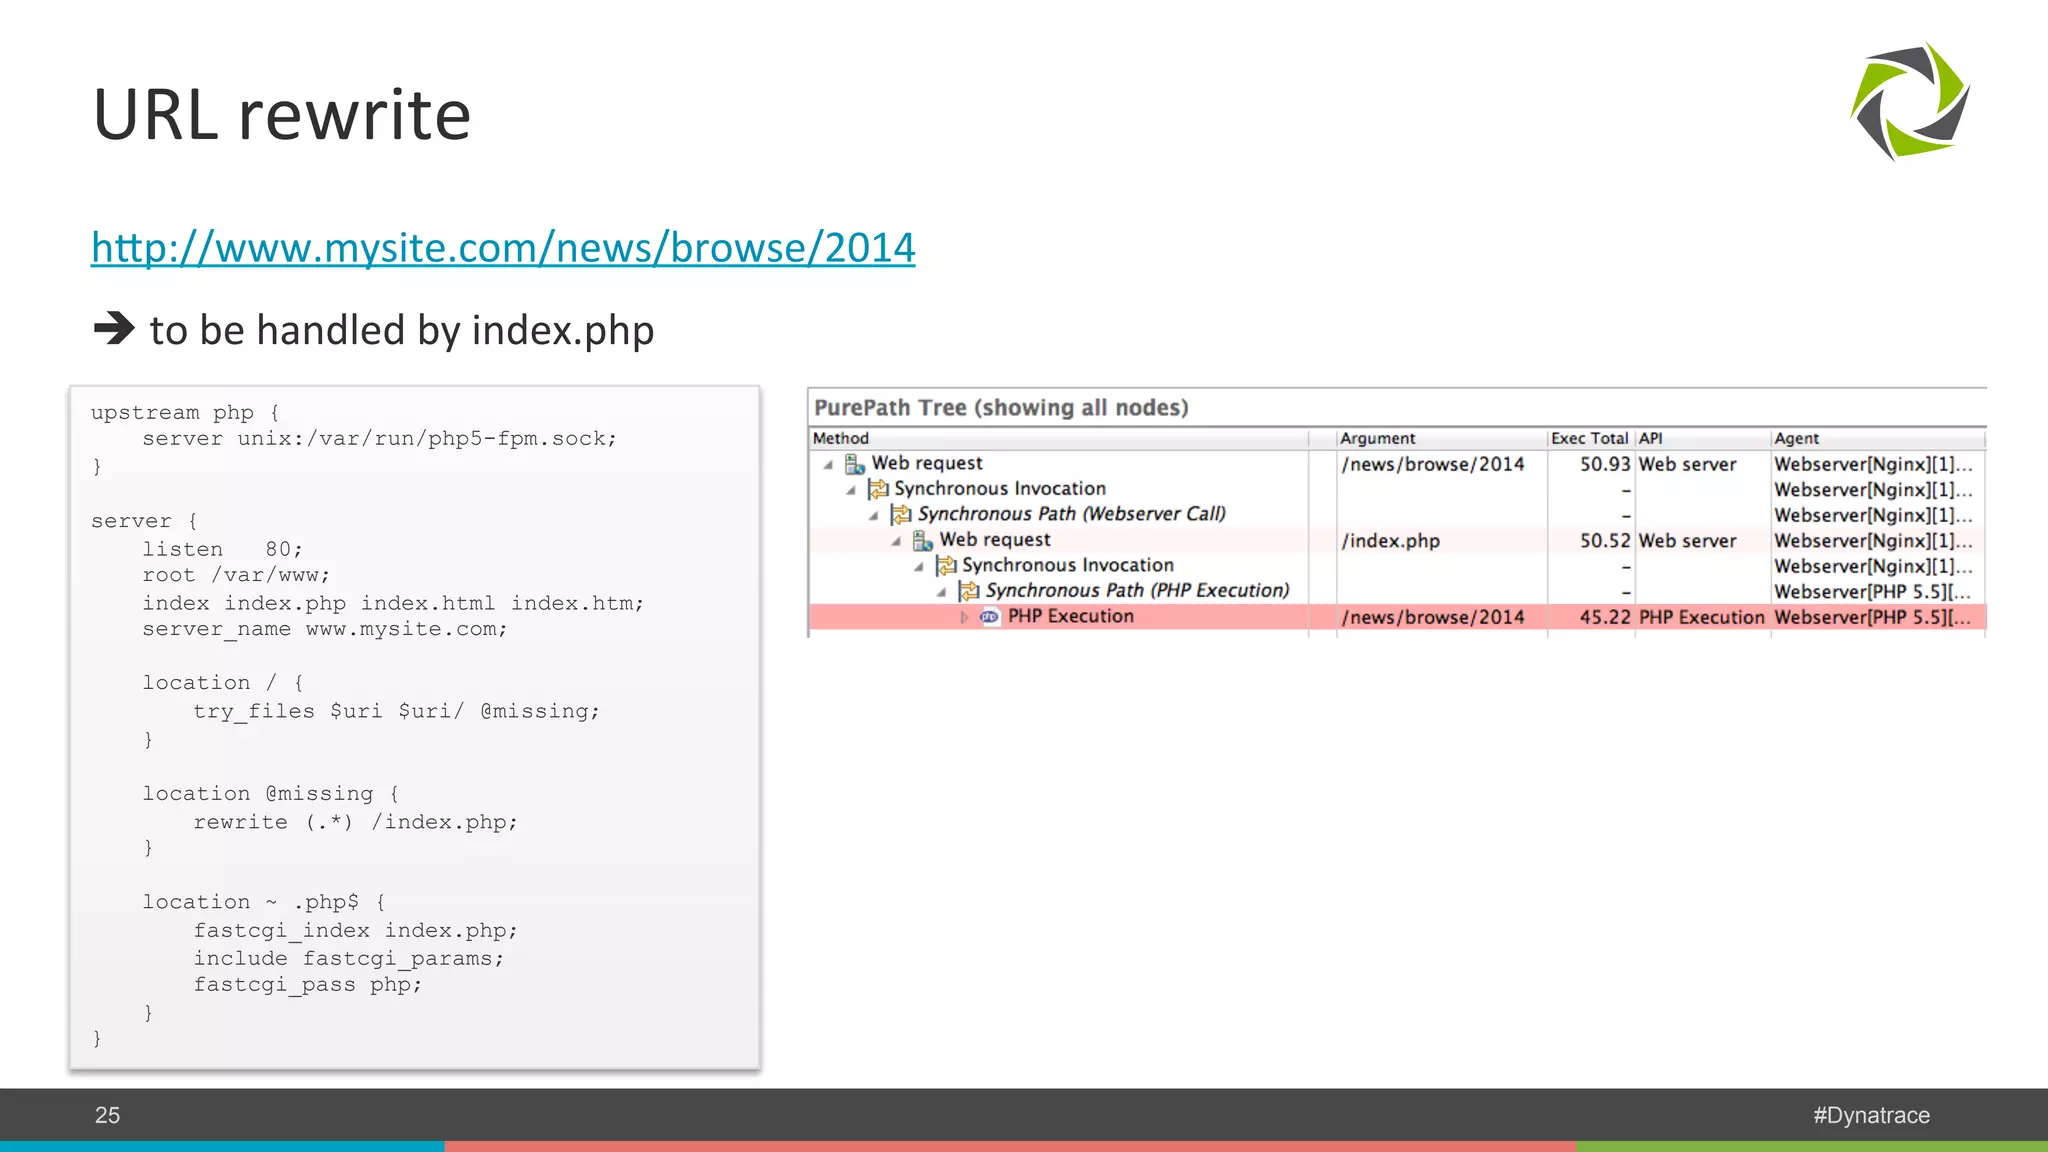This screenshot has width=2048, height=1152.
Task: Click slide number 25
Action: coord(107,1115)
